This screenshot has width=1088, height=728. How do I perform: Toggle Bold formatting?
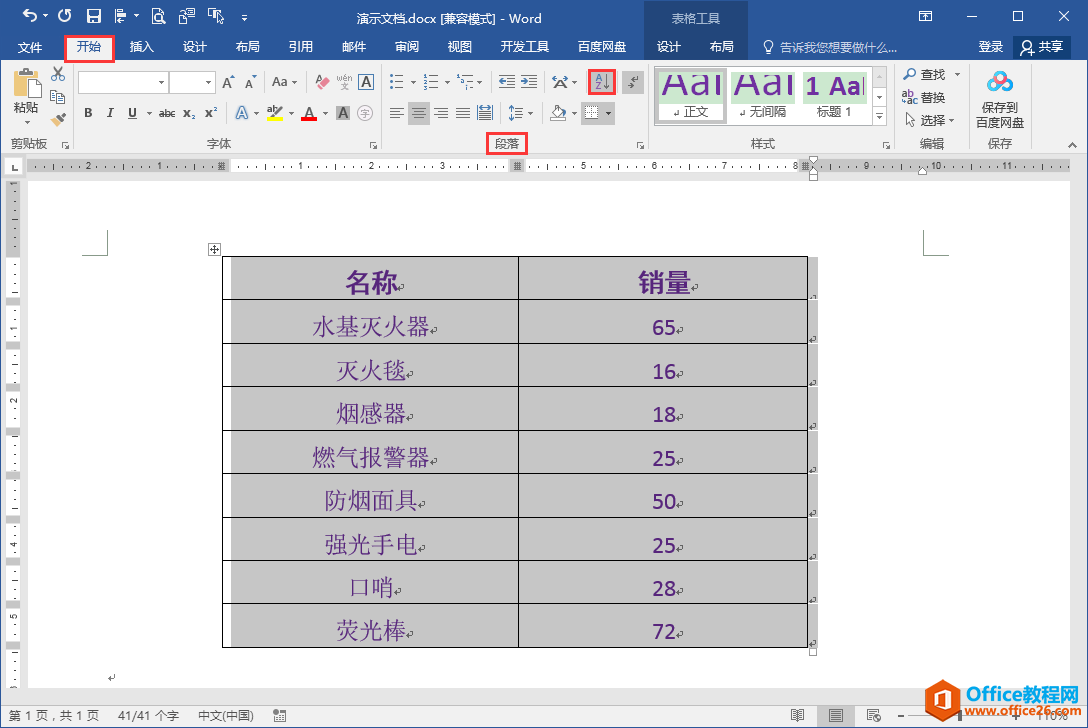point(88,113)
